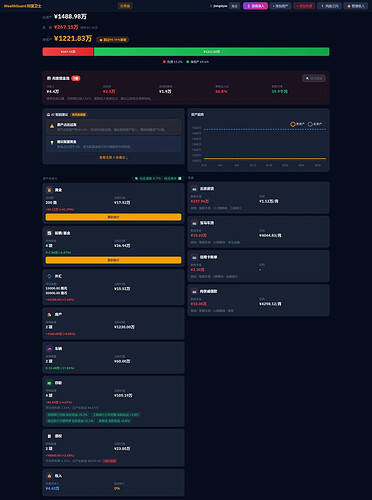Viewport: 372px width, 500px height.
Task: Click the orange badge beside AI suggestions title
Action: (x=79, y=114)
